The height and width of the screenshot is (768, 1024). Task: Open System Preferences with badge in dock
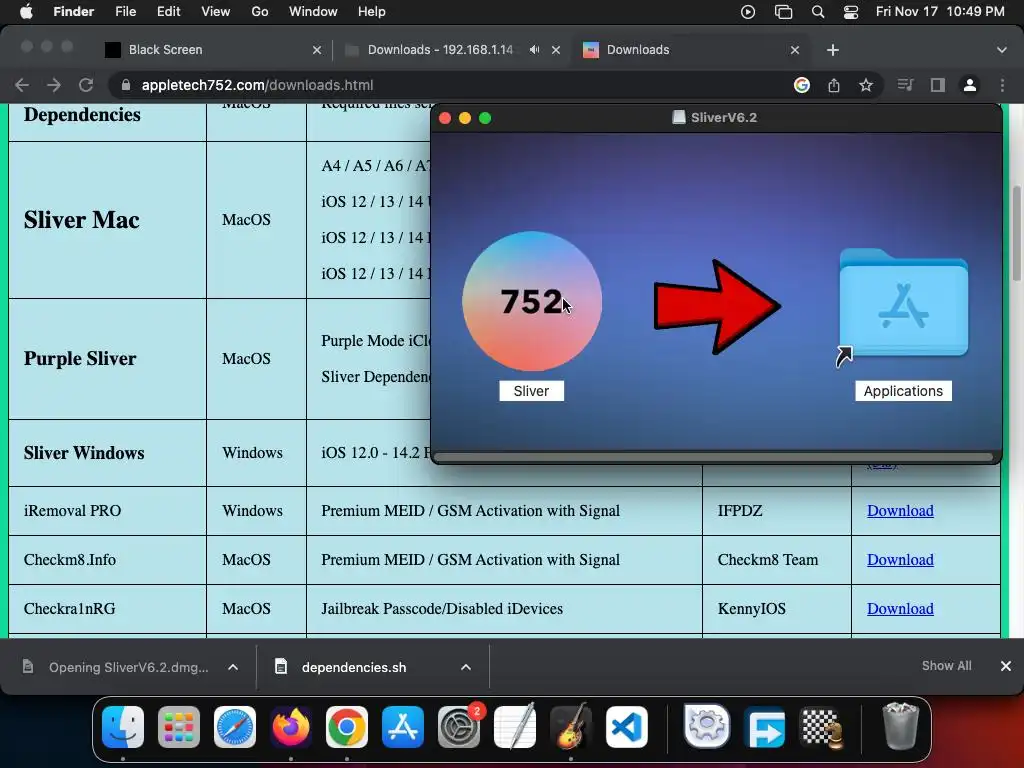(x=459, y=727)
